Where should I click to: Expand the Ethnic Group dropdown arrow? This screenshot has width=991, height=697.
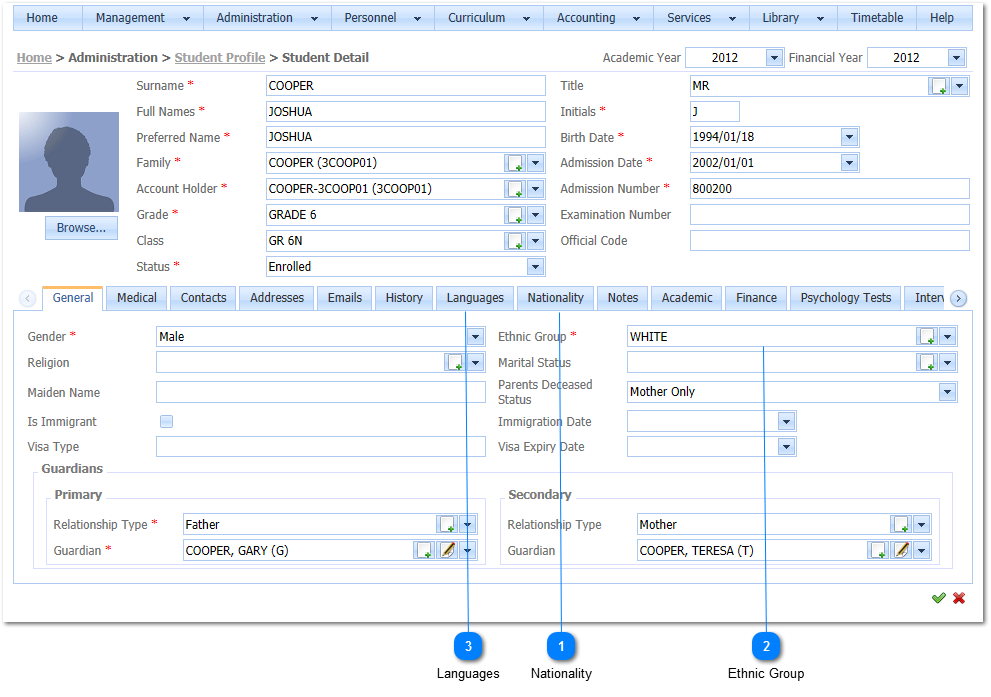[947, 337]
